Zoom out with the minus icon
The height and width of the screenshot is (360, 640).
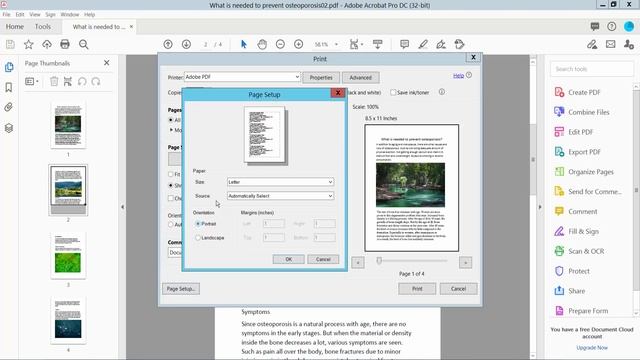pyautogui.click(x=280, y=44)
